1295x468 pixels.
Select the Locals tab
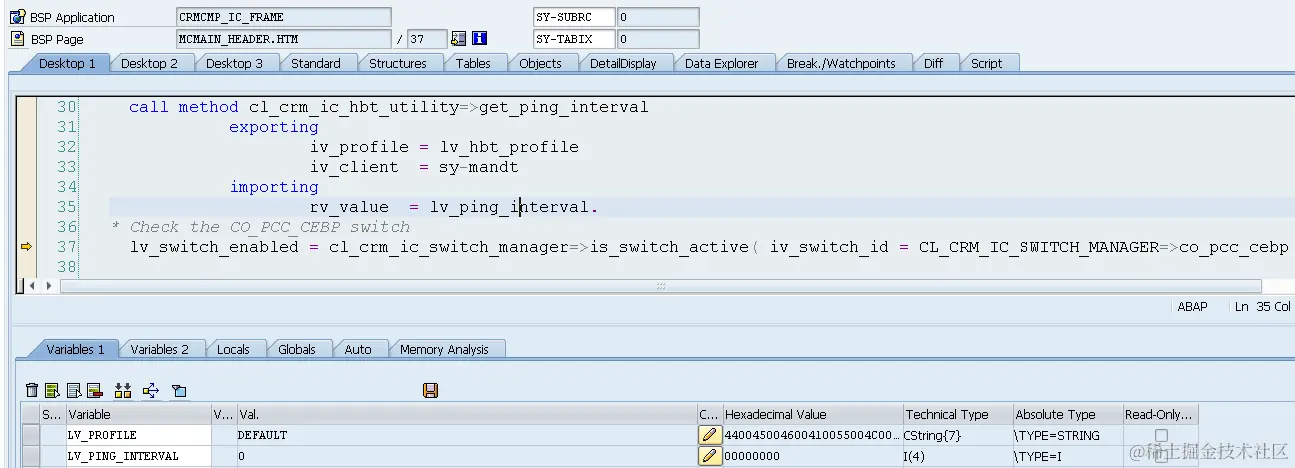[233, 349]
